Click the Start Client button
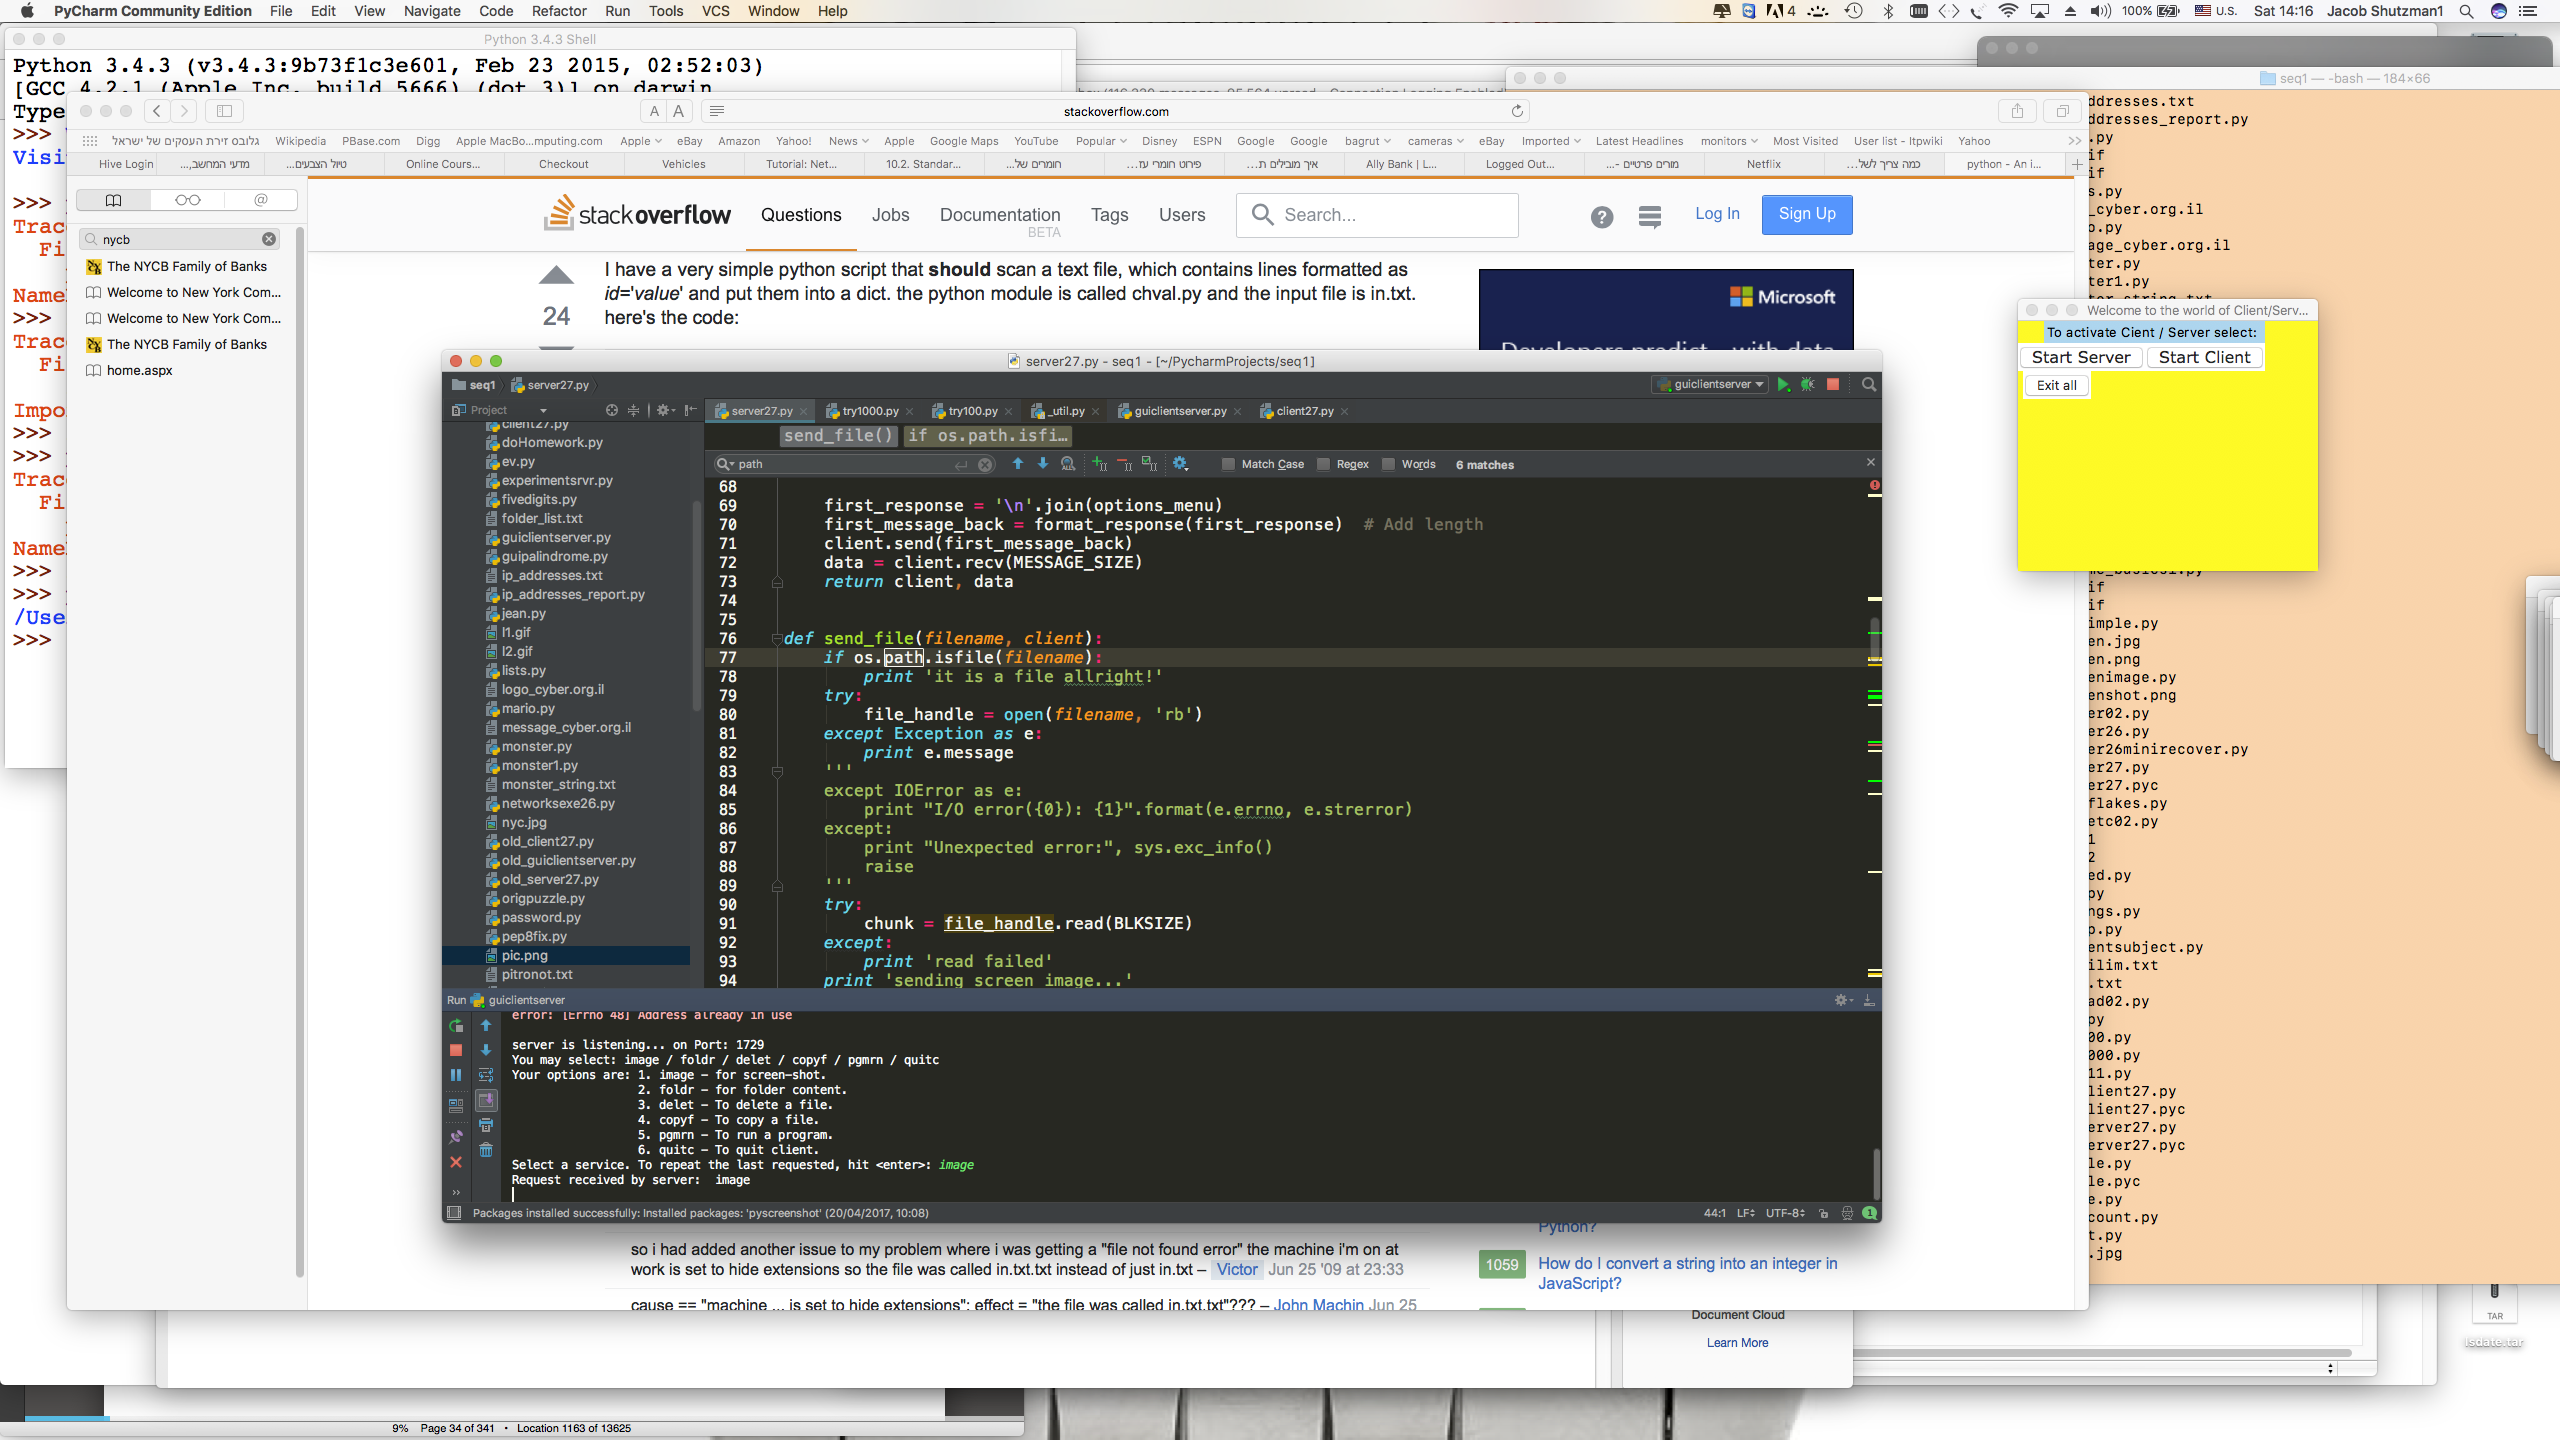This screenshot has width=2560, height=1440. (2204, 358)
